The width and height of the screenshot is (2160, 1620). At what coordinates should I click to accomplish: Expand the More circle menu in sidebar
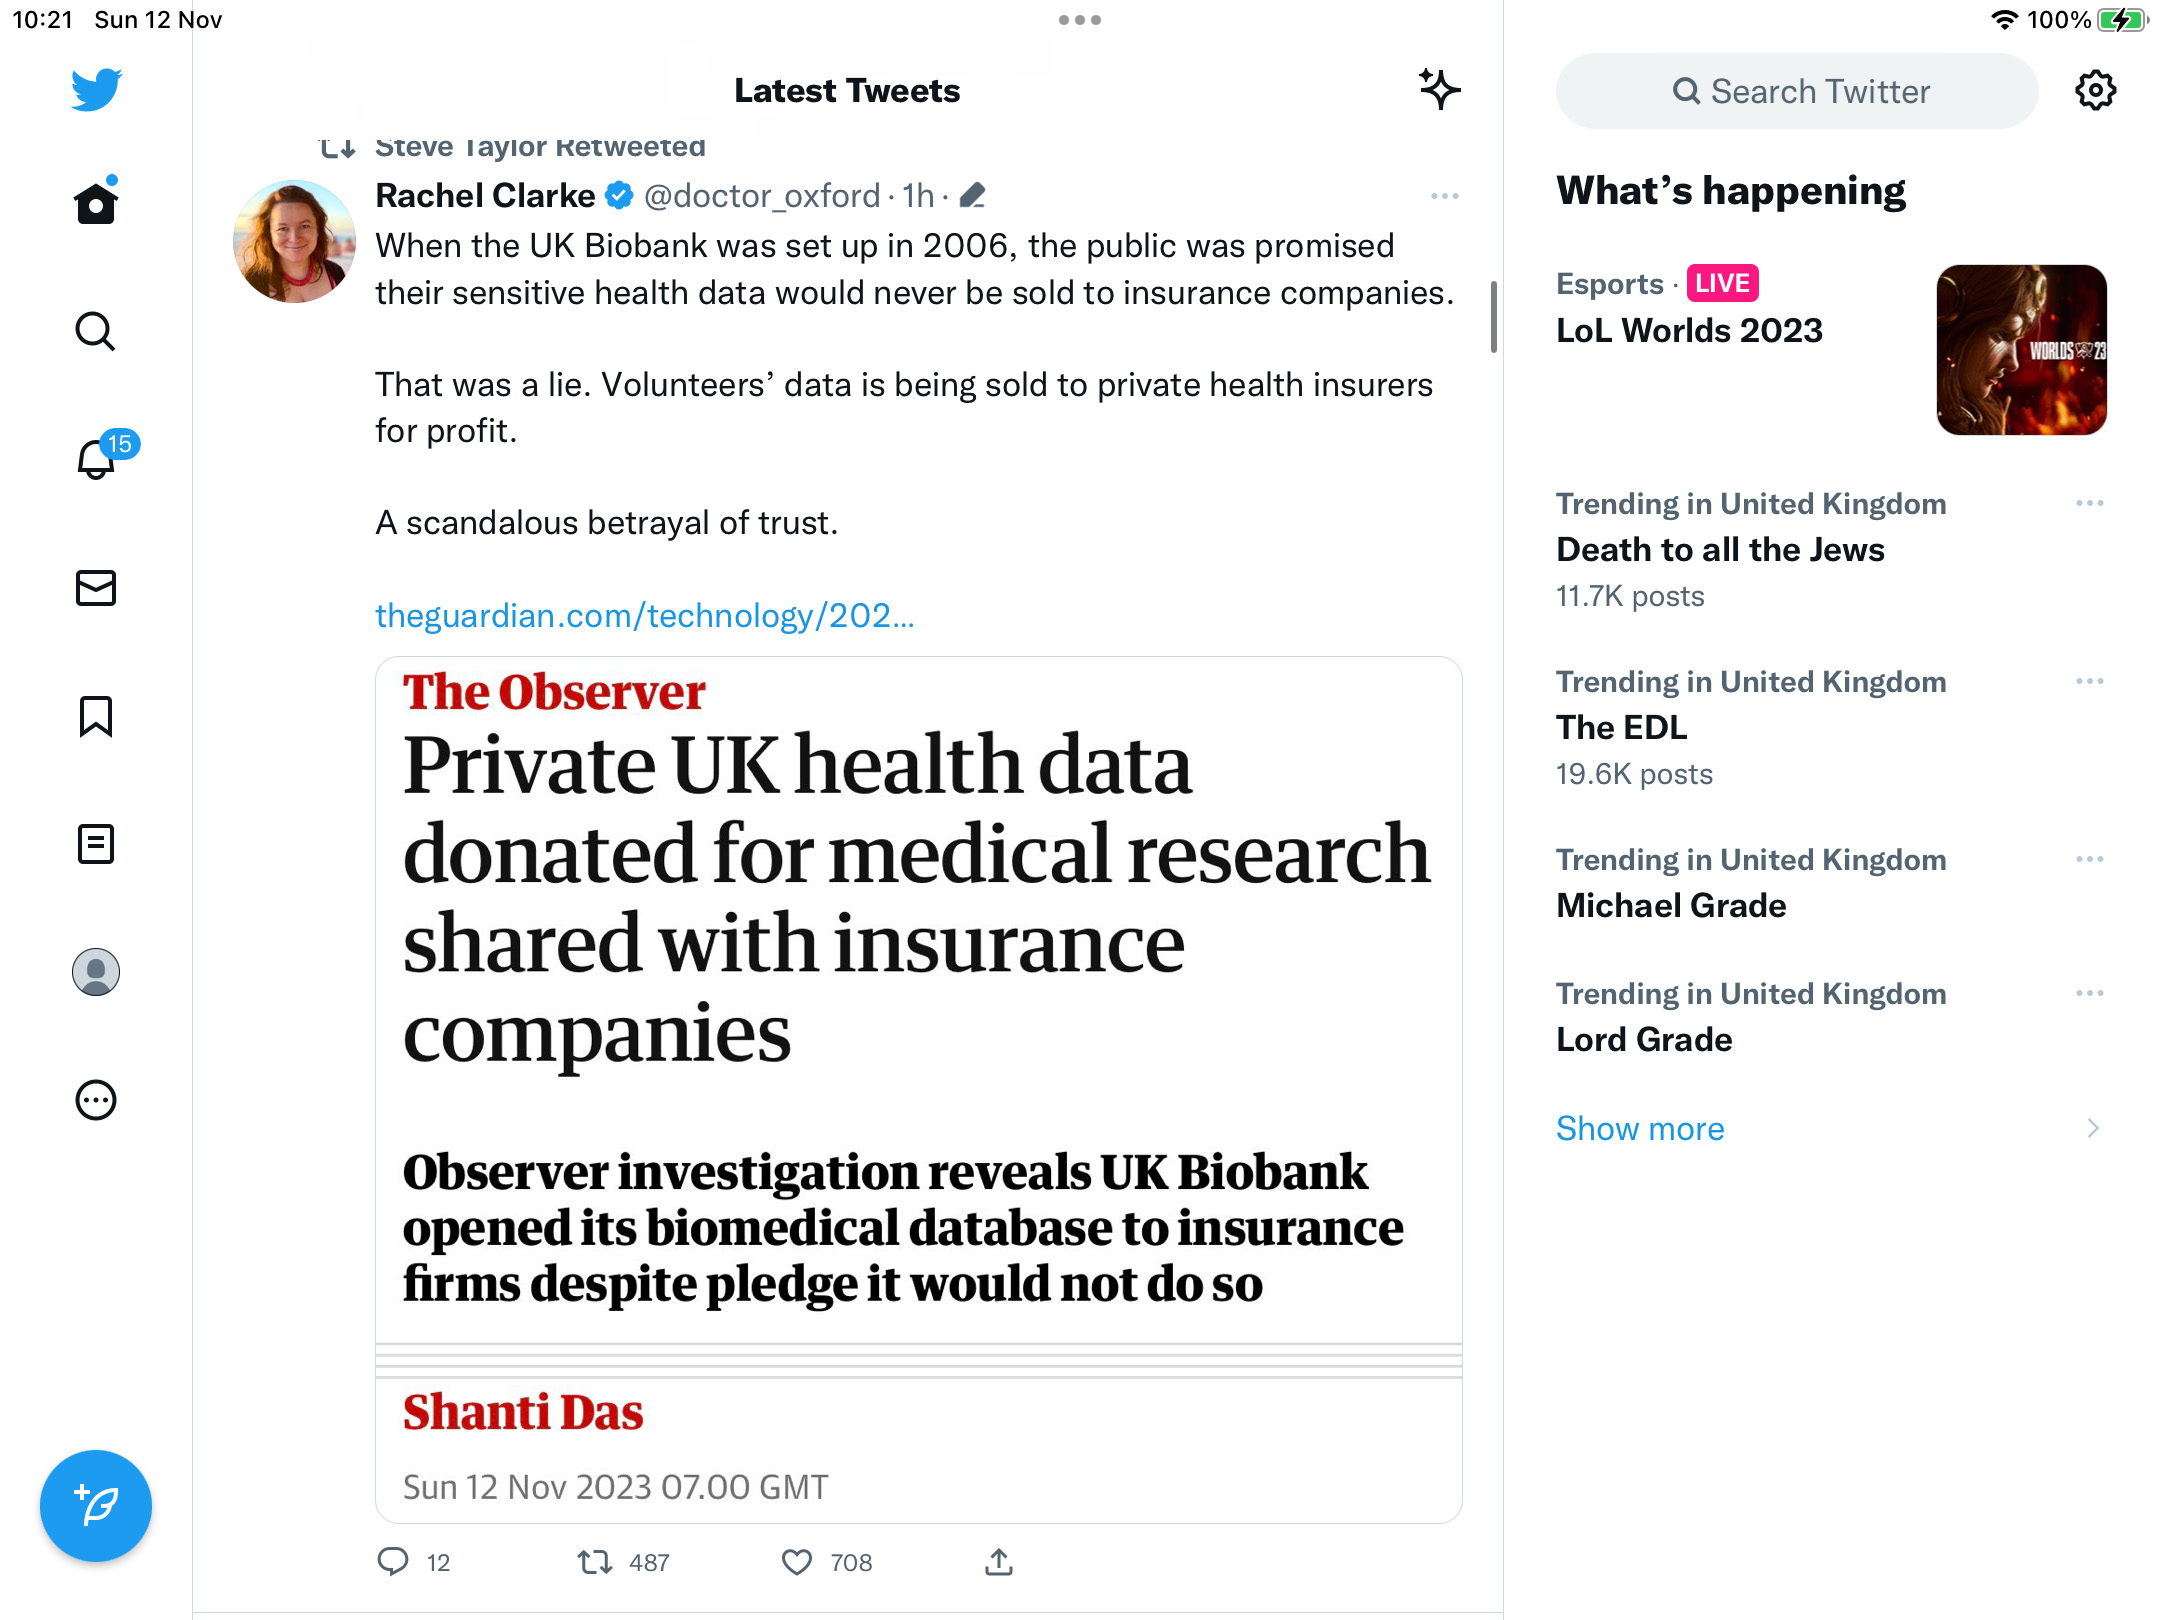click(96, 1100)
